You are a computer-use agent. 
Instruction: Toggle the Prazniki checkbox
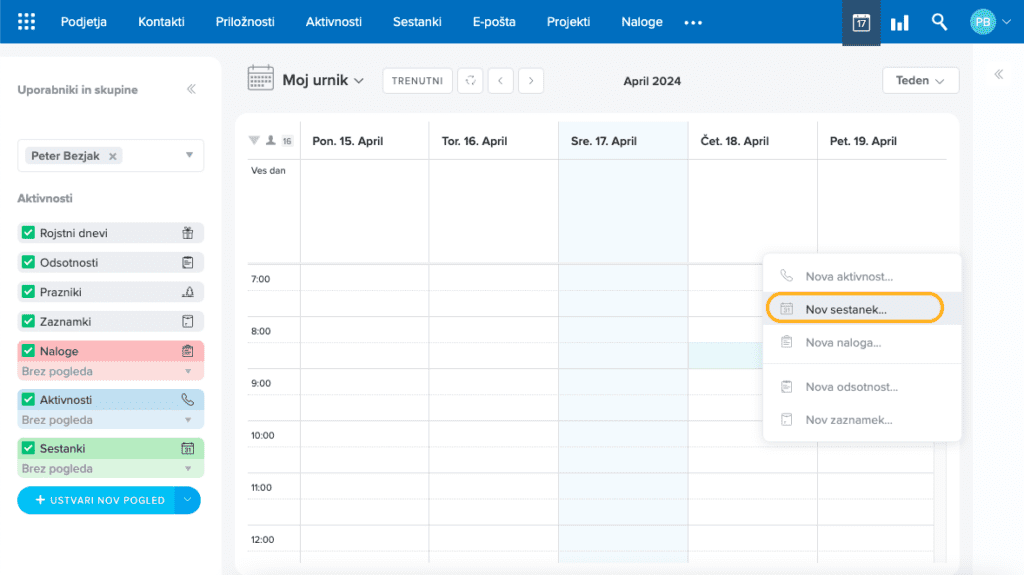28,292
